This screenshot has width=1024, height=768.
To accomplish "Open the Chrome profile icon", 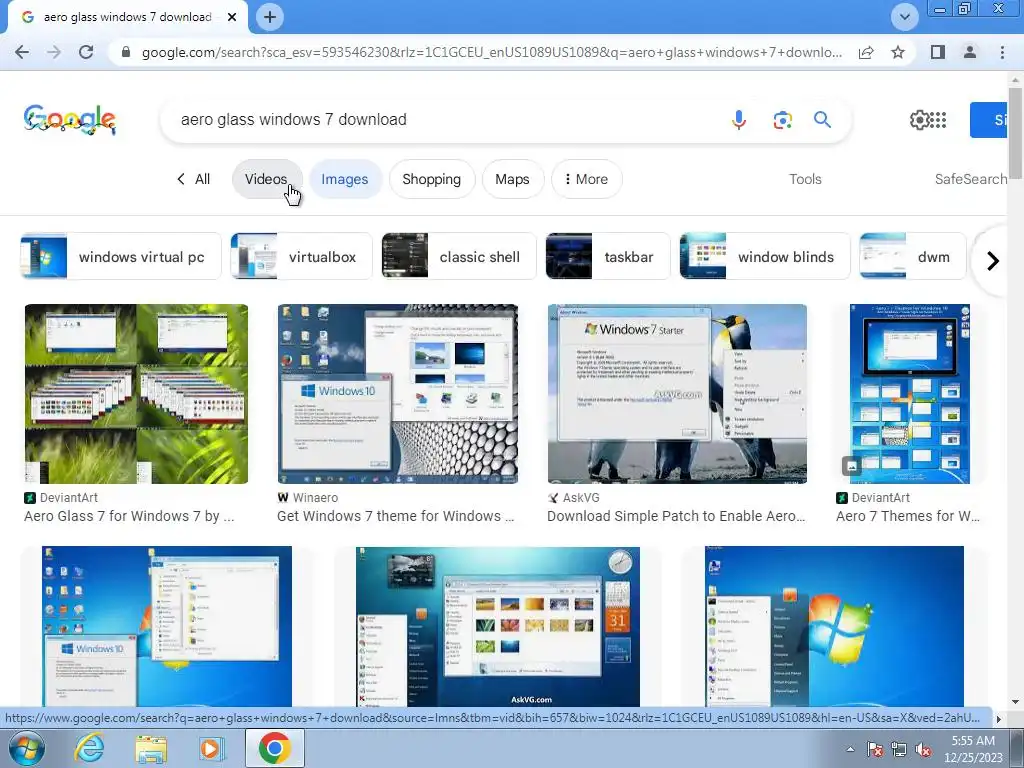I will [x=970, y=52].
